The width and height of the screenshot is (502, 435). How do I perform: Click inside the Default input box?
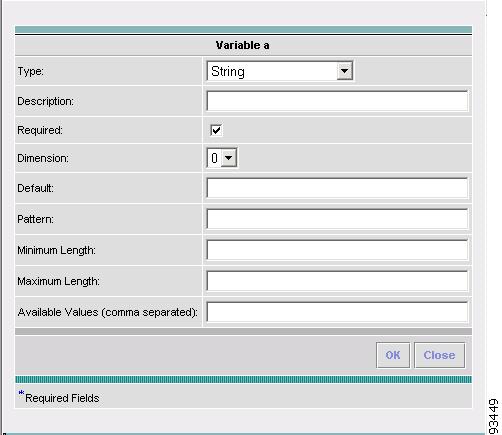[x=337, y=188]
